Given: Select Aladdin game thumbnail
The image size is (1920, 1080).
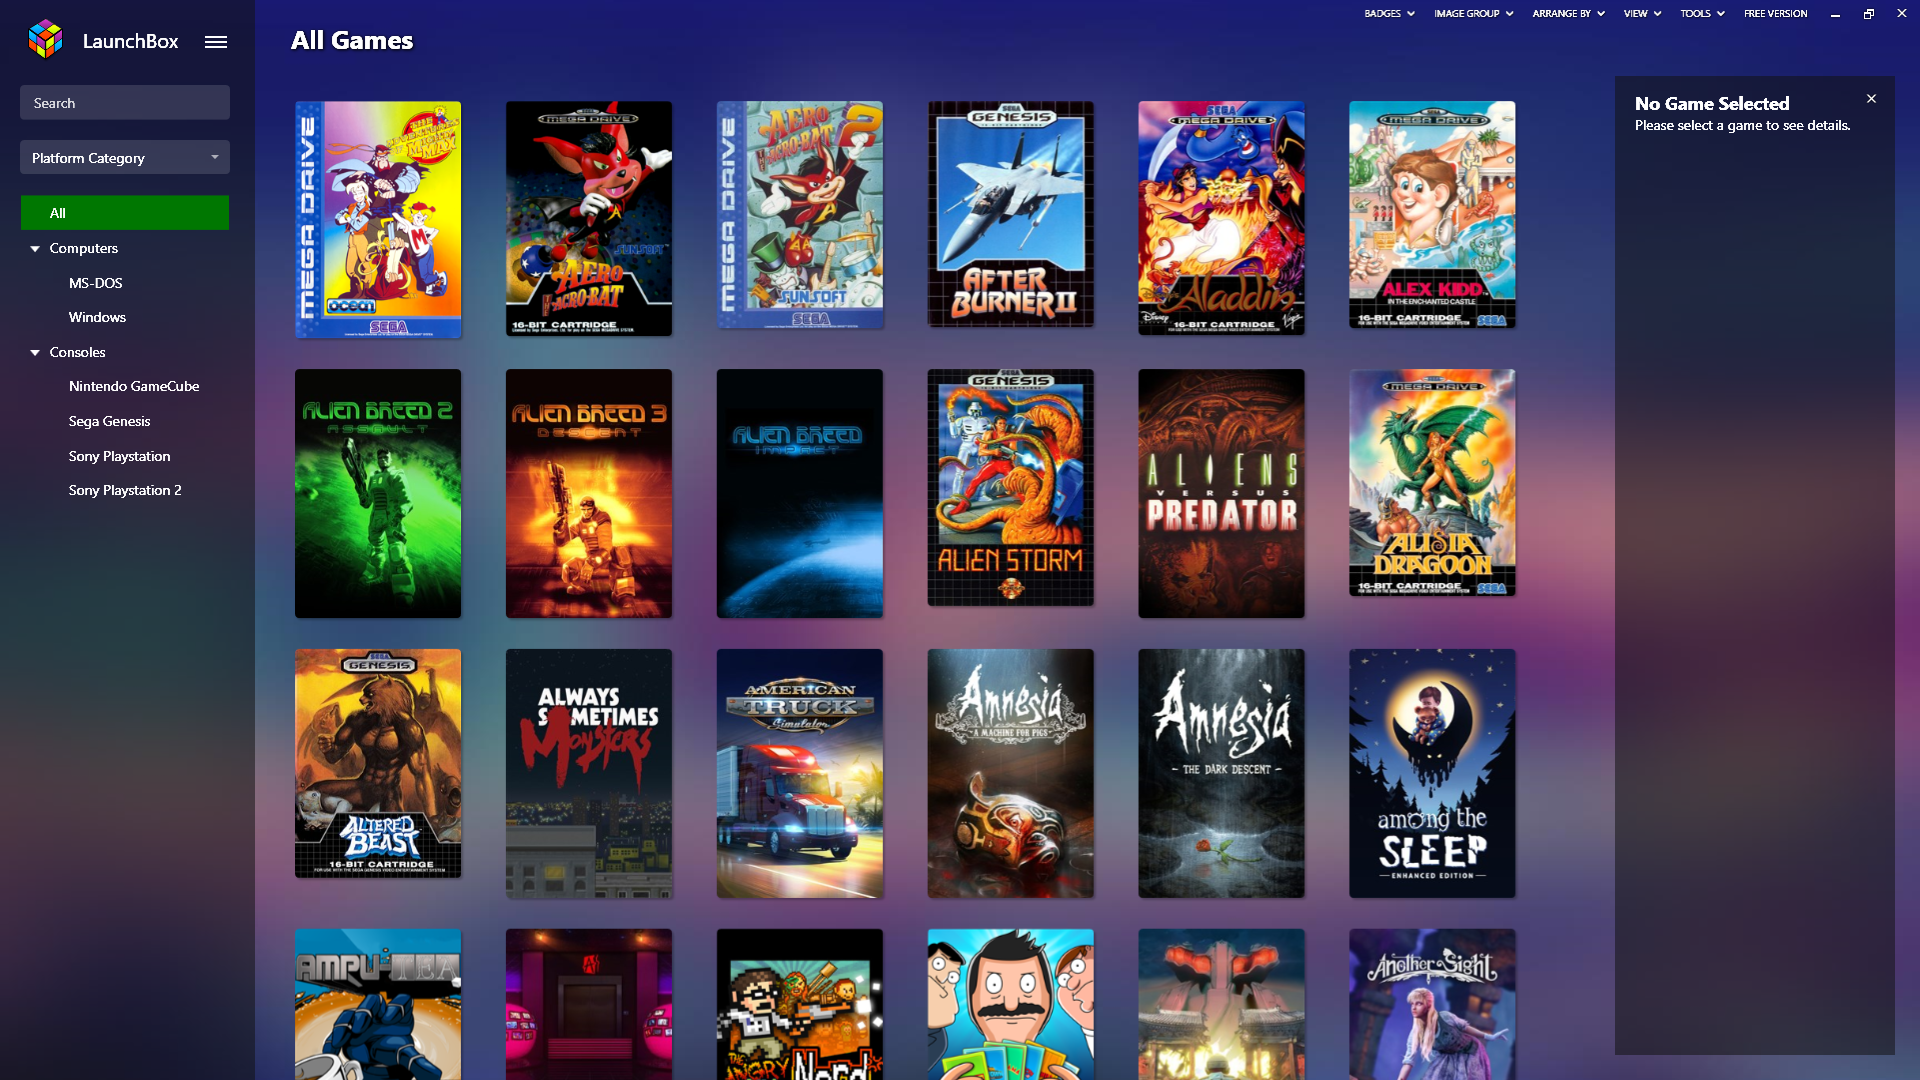Looking at the screenshot, I should pyautogui.click(x=1221, y=218).
